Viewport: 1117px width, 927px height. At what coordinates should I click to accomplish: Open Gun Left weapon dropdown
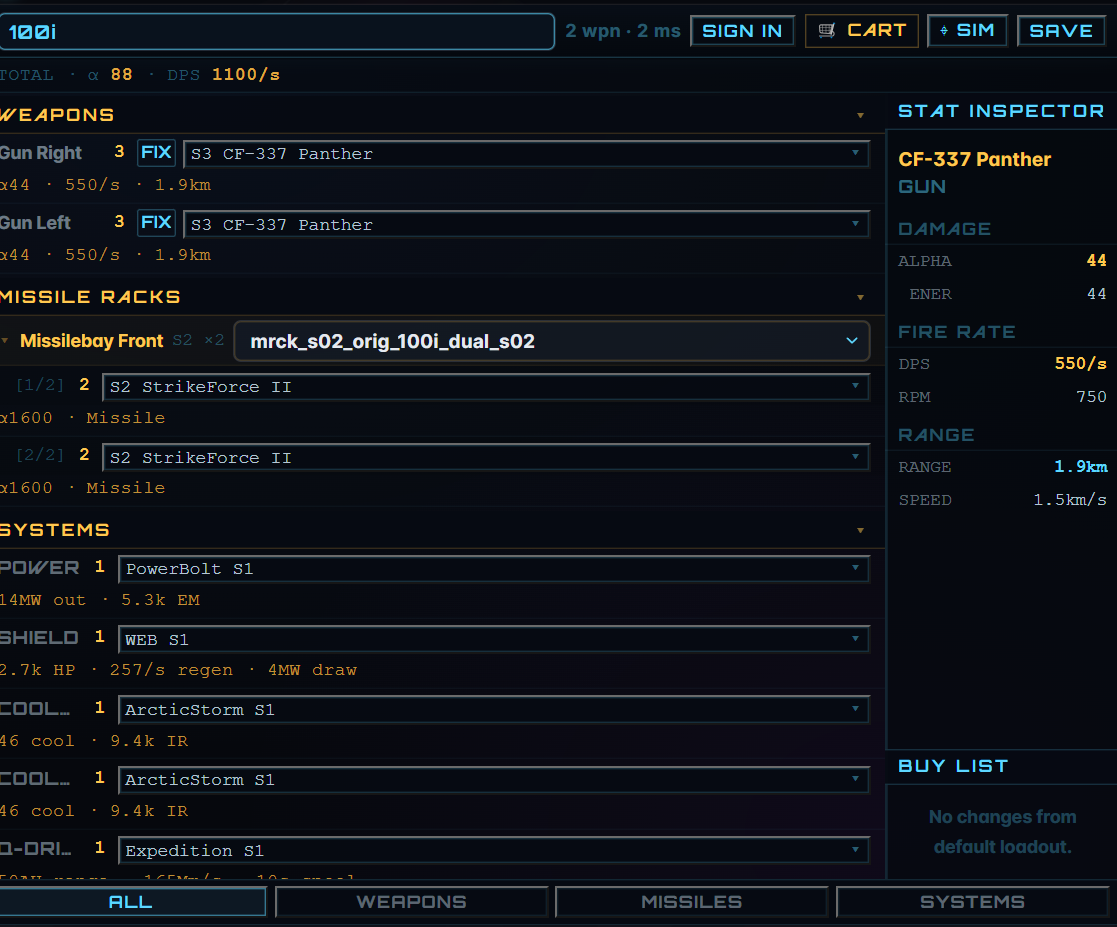click(526, 224)
